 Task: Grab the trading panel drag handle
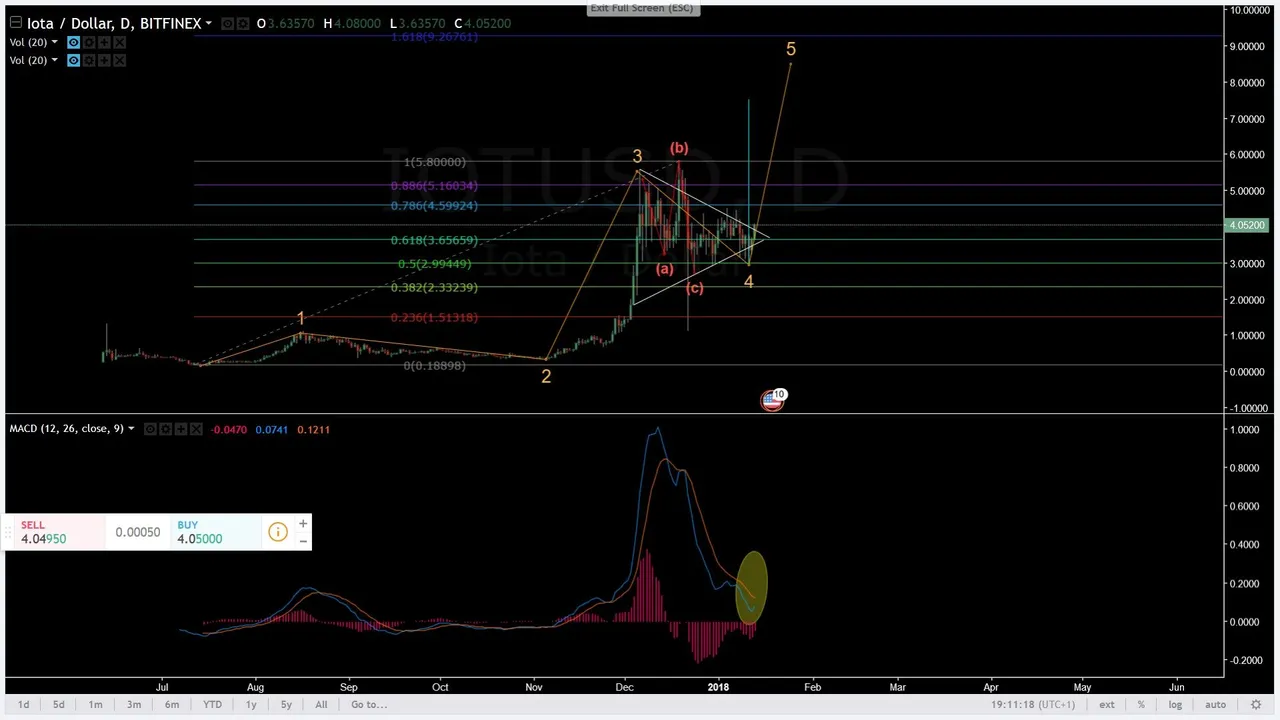click(9, 532)
